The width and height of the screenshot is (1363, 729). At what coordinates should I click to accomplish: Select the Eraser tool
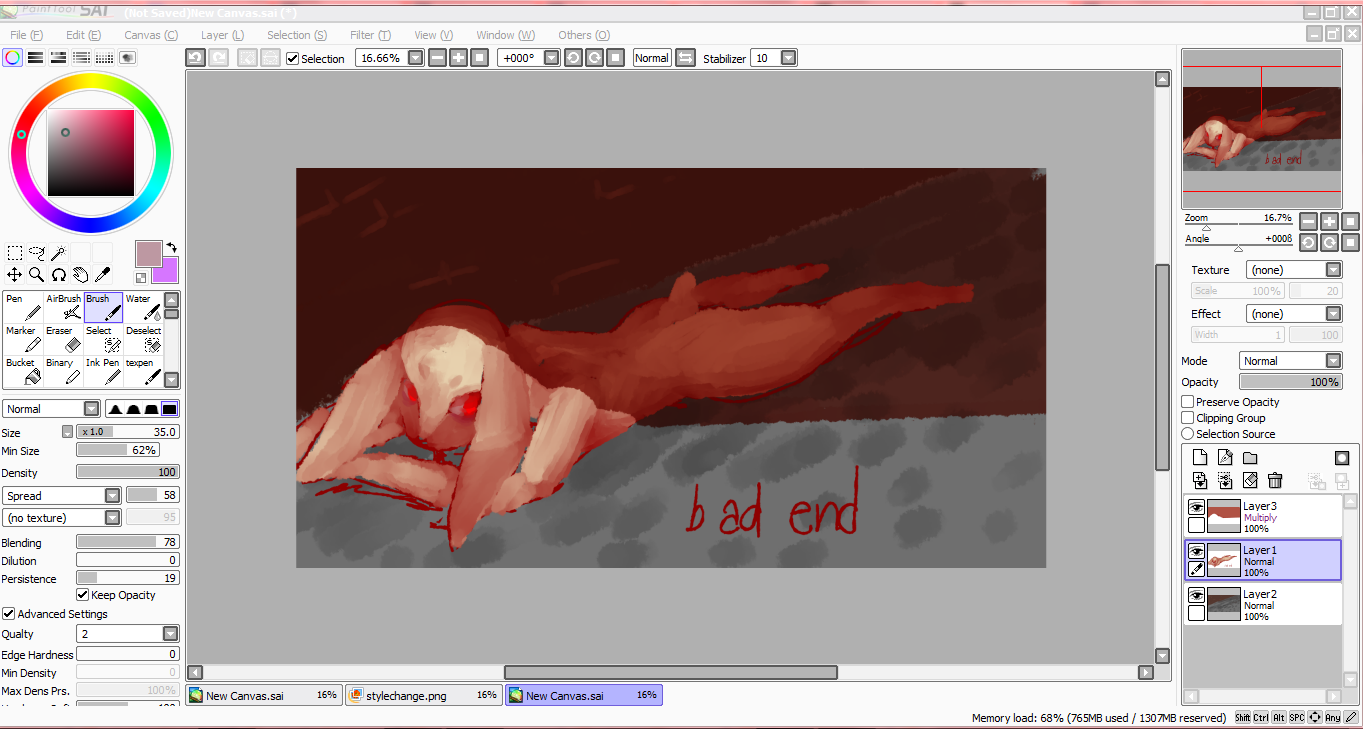63,339
